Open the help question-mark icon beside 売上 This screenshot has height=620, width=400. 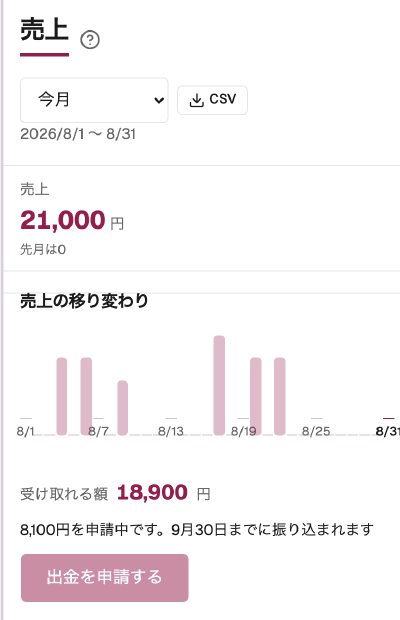pyautogui.click(x=90, y=40)
